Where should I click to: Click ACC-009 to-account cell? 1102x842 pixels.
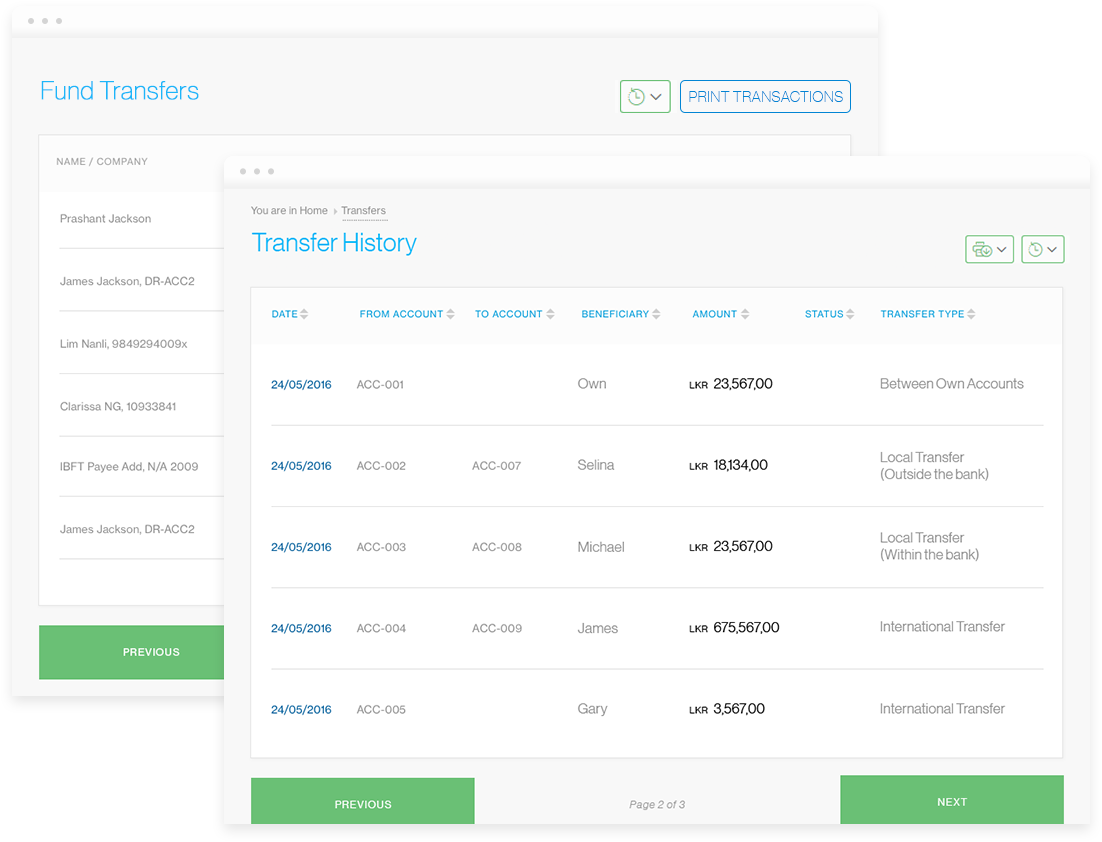tap(497, 628)
